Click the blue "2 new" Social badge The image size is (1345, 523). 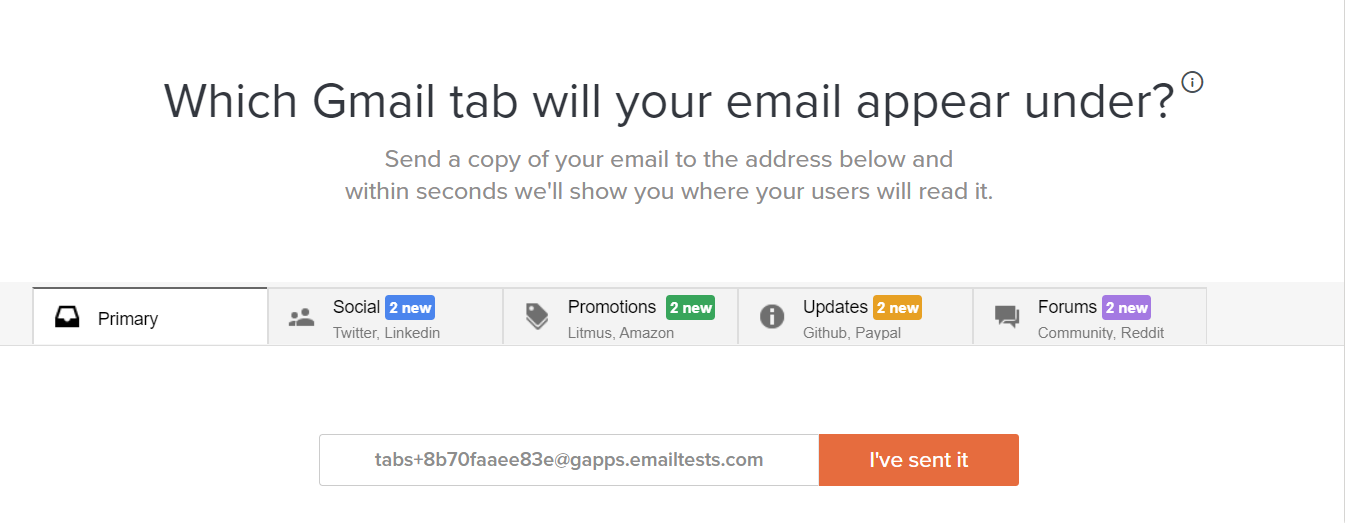click(x=410, y=308)
